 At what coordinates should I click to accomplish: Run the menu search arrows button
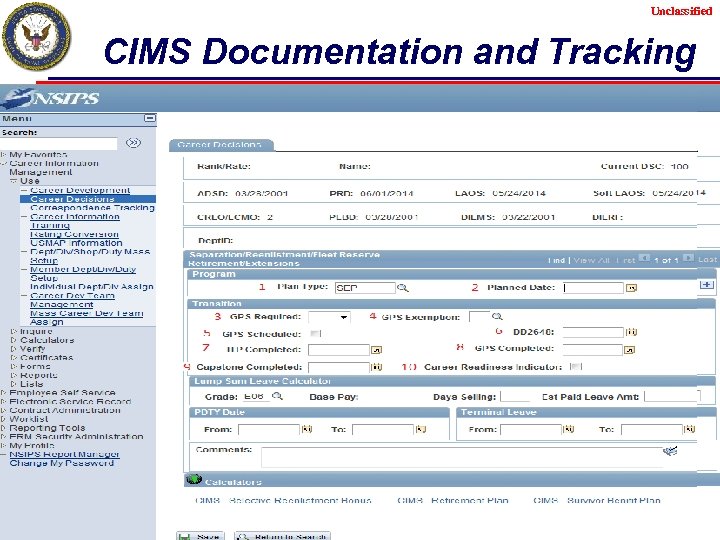pyautogui.click(x=133, y=143)
